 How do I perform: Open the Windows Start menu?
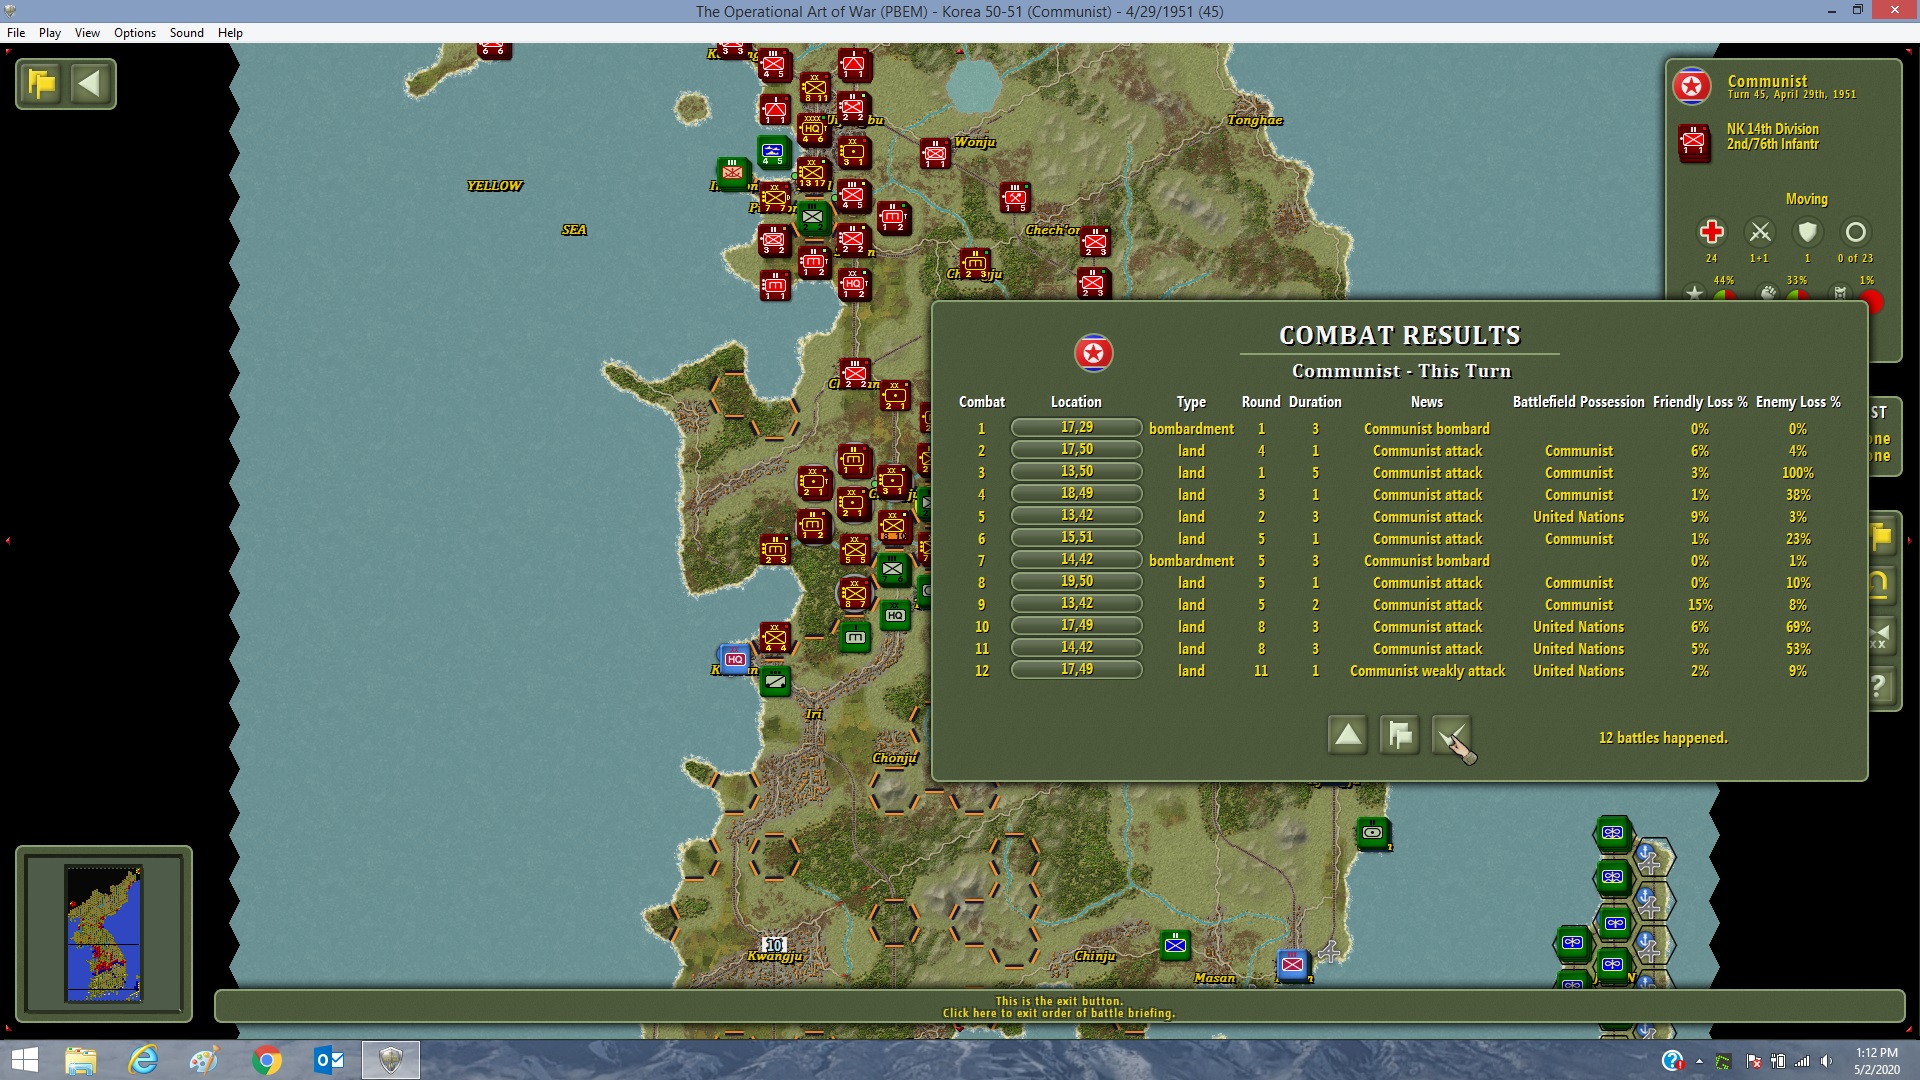pyautogui.click(x=24, y=1060)
